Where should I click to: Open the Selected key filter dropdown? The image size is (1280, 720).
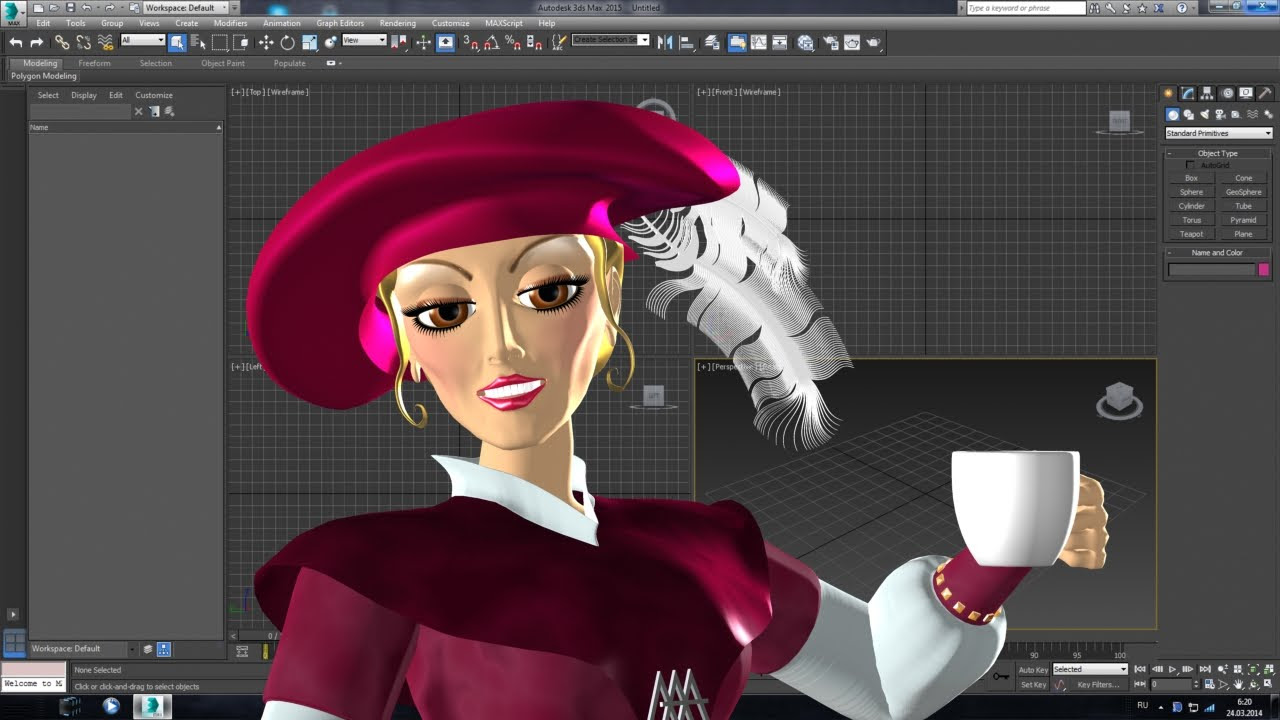pos(1090,669)
